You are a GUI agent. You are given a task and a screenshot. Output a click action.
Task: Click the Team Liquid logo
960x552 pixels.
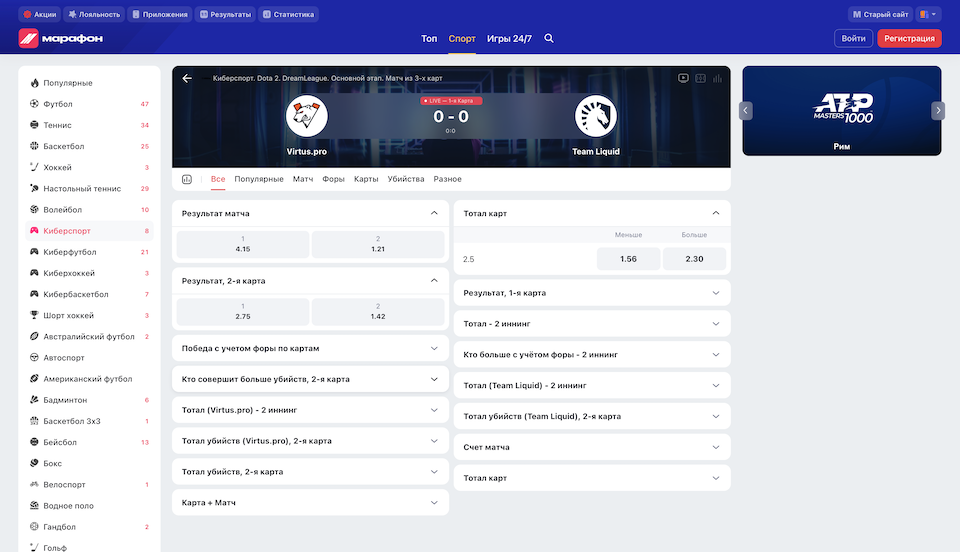point(596,116)
